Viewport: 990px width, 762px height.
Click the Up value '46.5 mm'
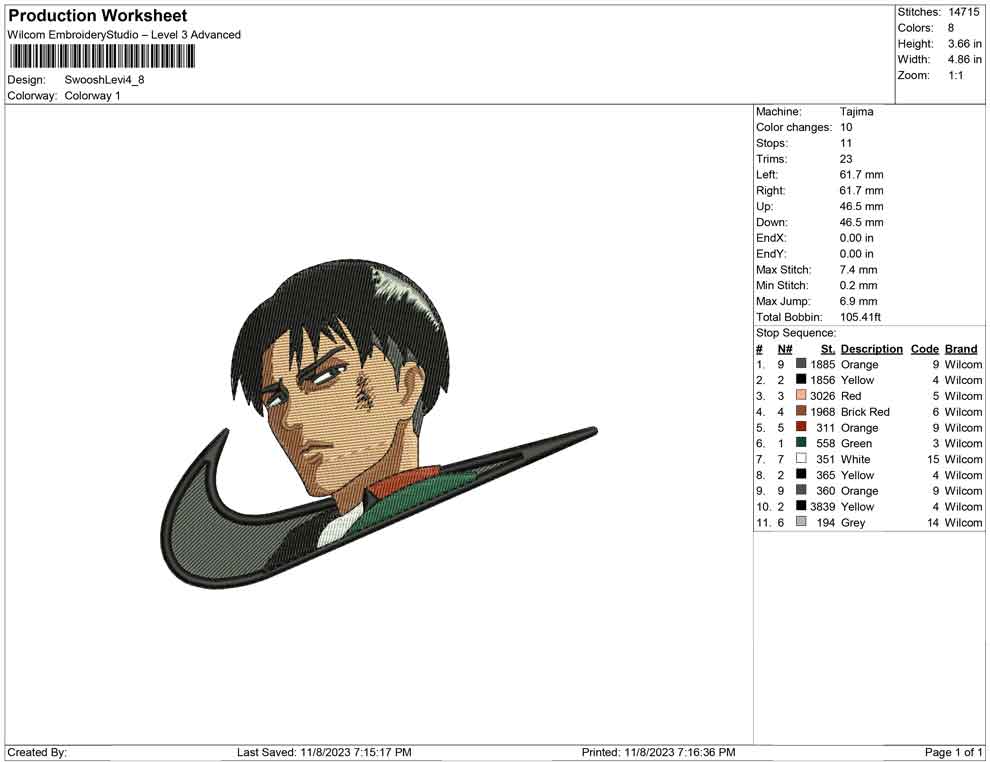[x=862, y=206]
